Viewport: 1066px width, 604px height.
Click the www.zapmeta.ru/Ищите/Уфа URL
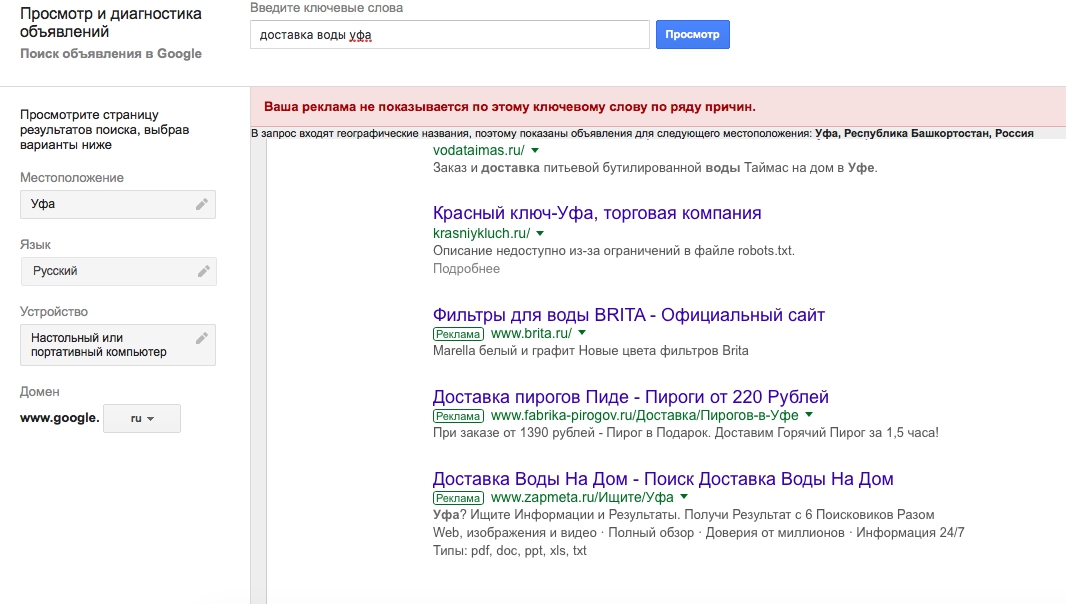click(x=582, y=497)
